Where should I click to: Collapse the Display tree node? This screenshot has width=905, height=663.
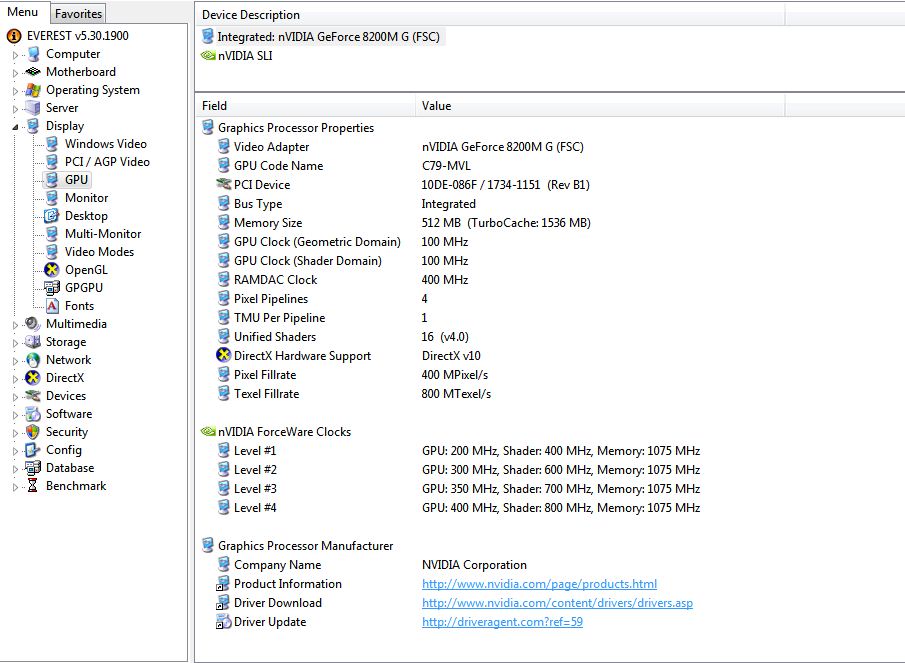16,127
